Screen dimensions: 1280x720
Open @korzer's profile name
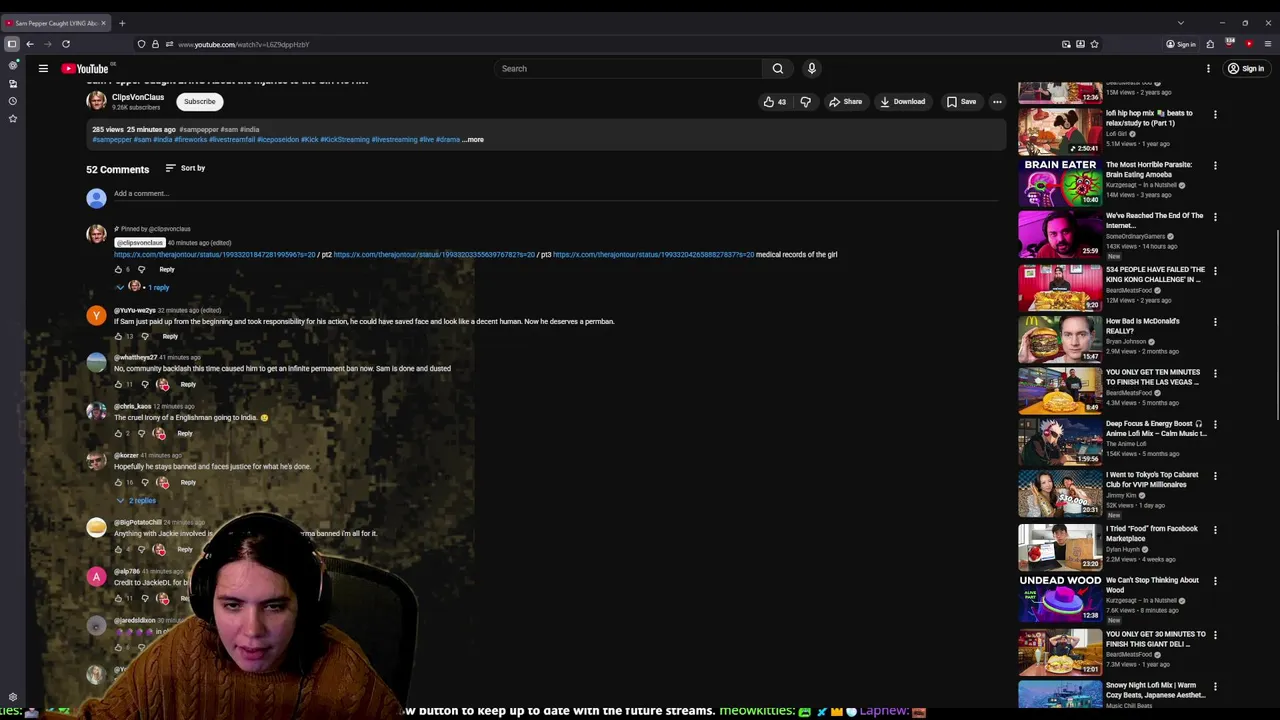click(x=126, y=456)
